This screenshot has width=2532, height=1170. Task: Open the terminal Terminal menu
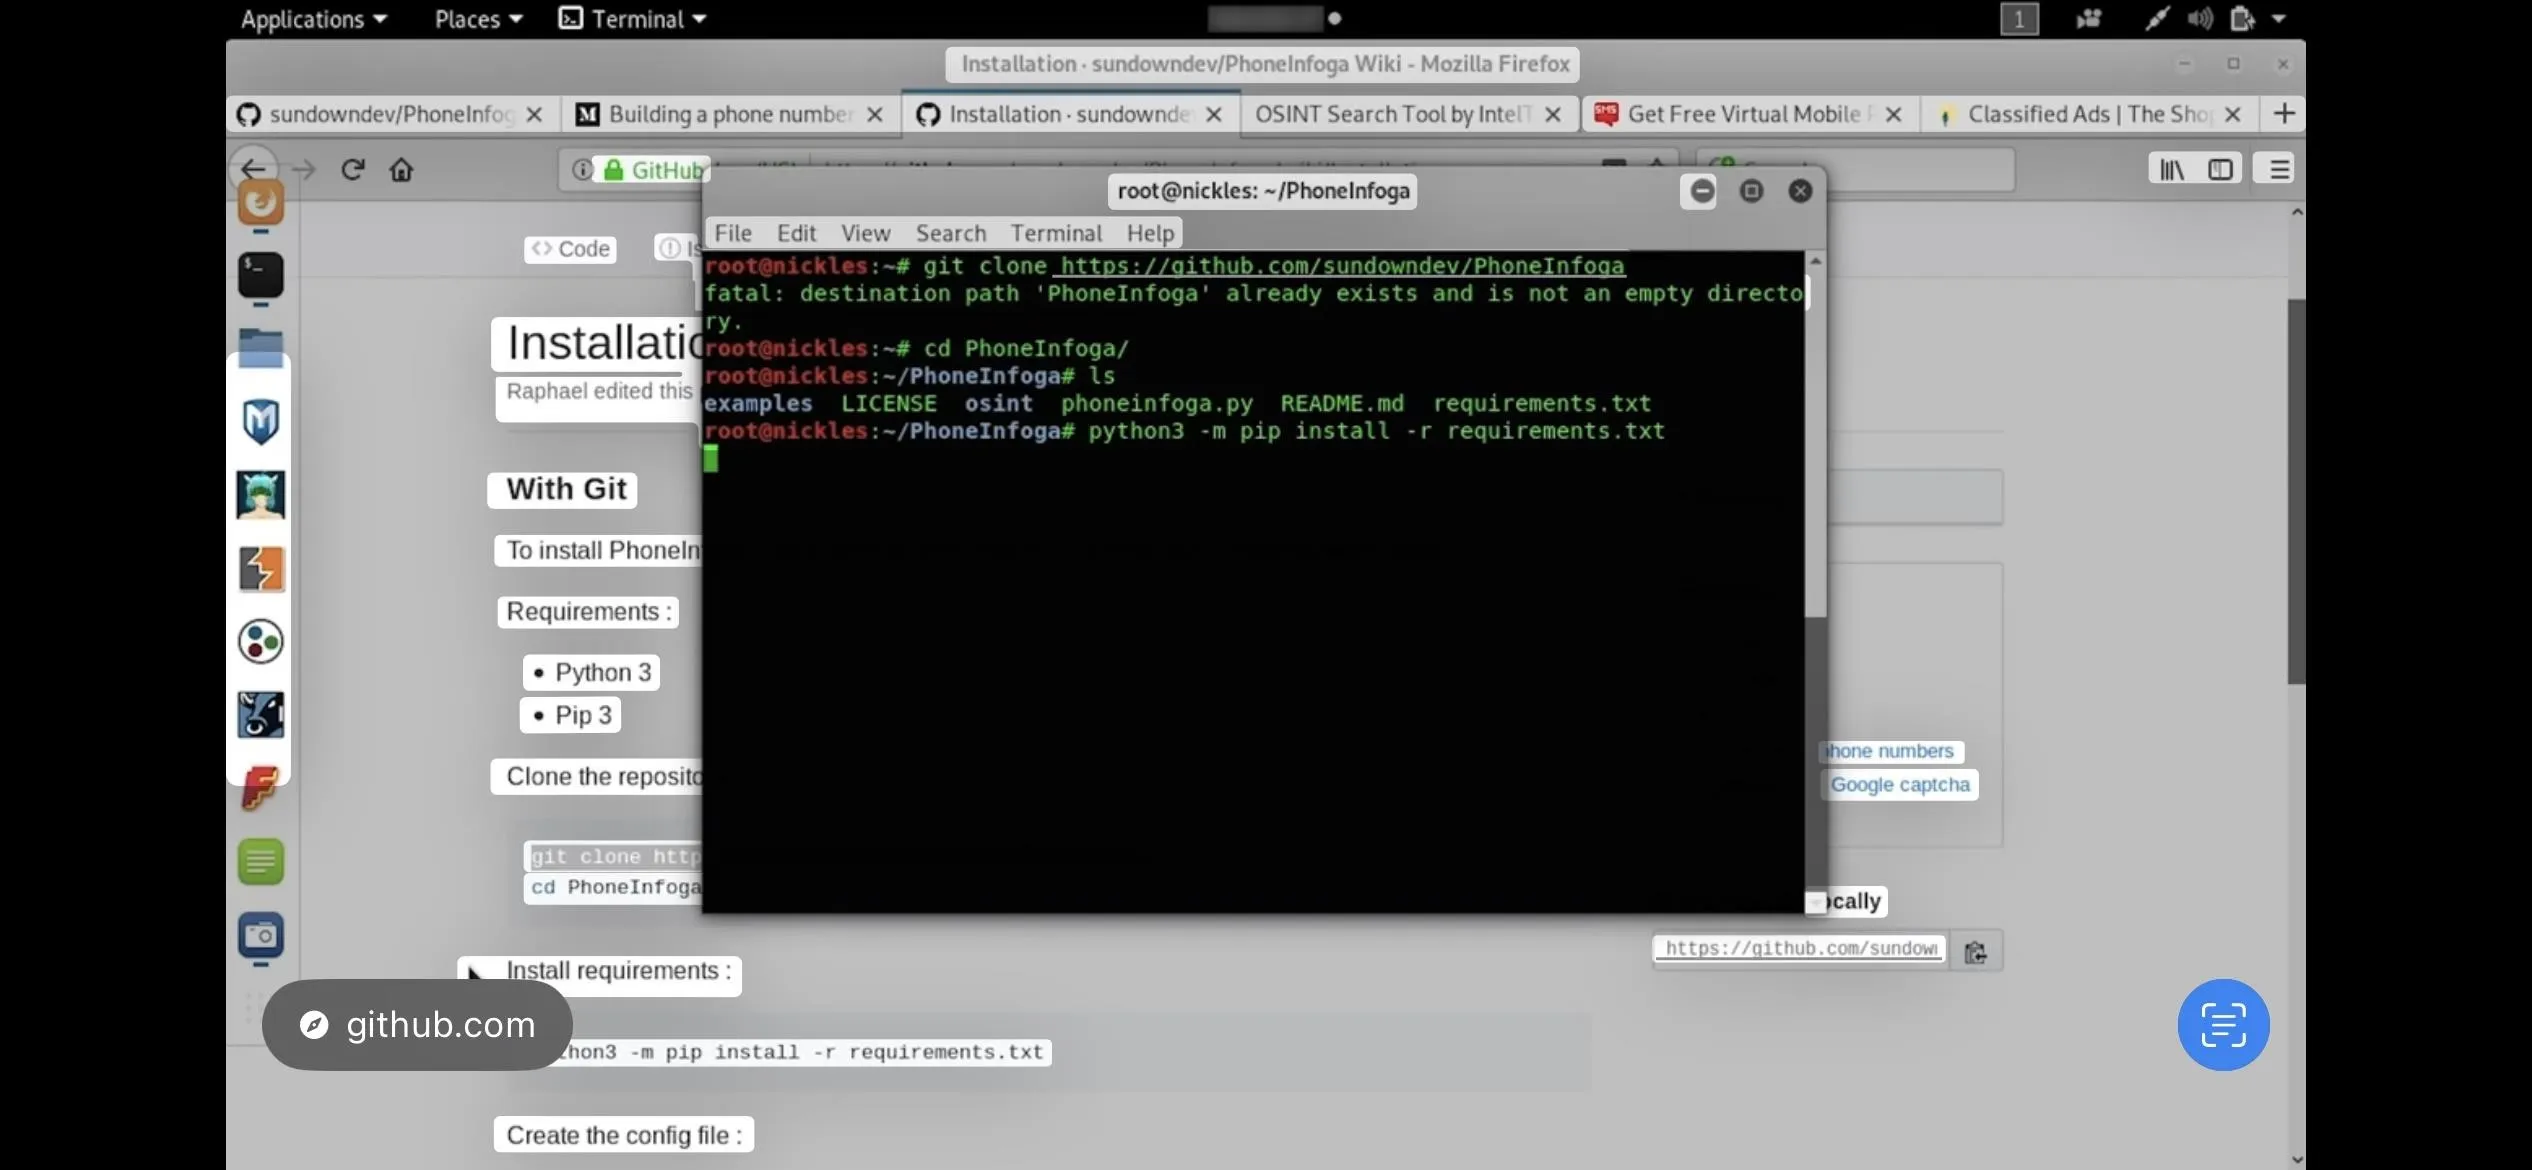[1056, 233]
